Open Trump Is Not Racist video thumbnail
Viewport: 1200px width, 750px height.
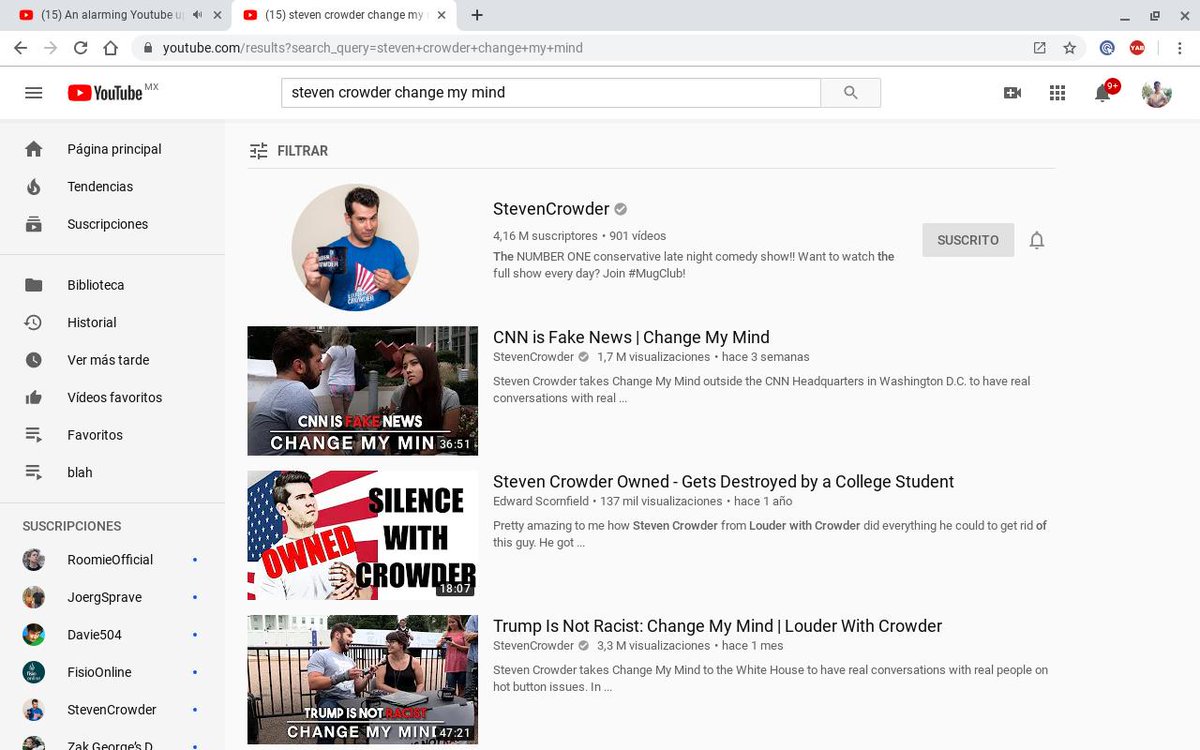coord(363,680)
